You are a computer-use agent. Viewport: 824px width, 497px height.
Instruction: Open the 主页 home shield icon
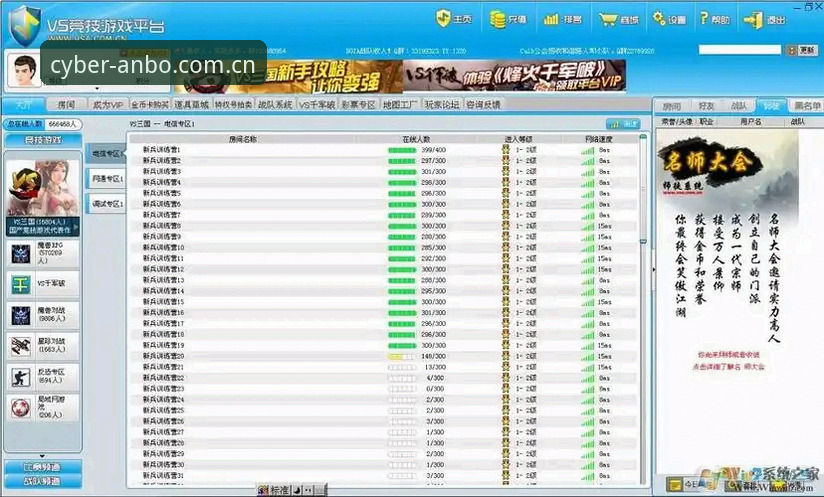(444, 19)
